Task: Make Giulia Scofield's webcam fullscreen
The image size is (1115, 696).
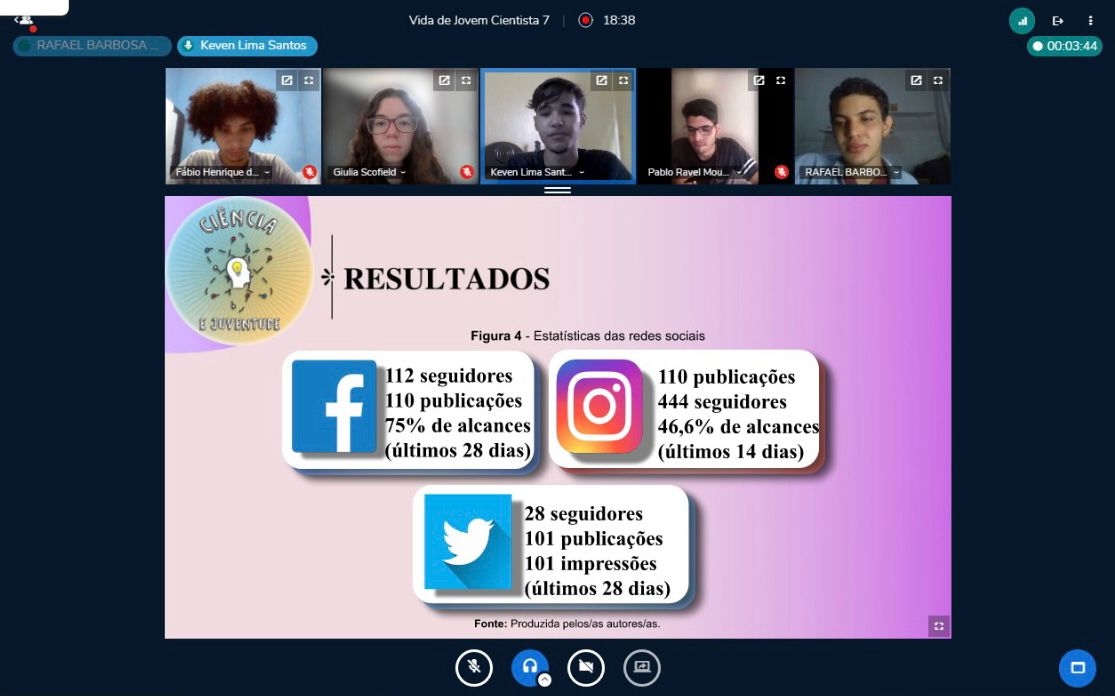Action: pyautogui.click(x=466, y=80)
